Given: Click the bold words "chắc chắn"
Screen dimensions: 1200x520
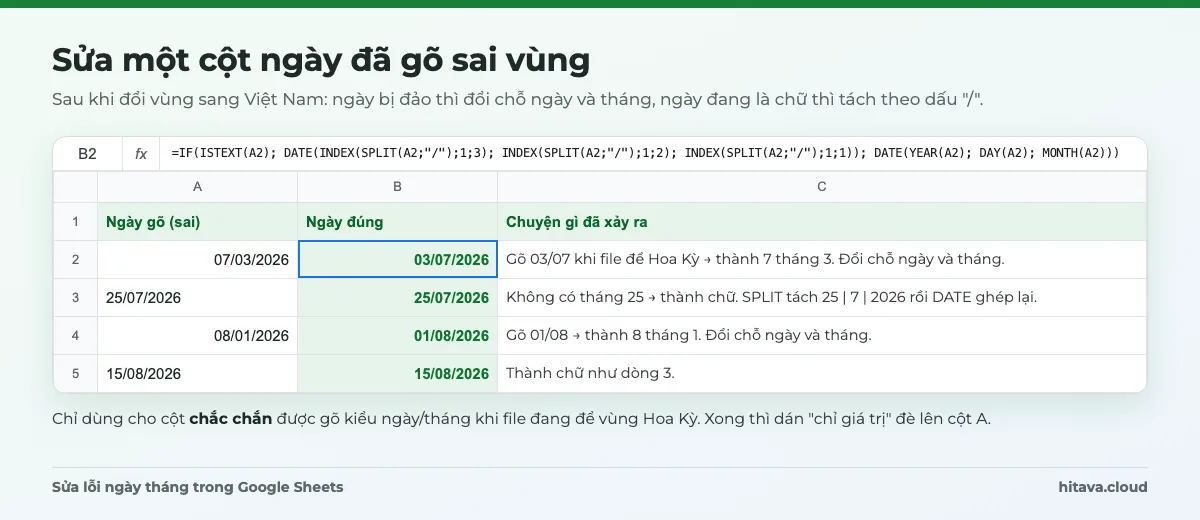Looking at the screenshot, I should pyautogui.click(x=231, y=419).
